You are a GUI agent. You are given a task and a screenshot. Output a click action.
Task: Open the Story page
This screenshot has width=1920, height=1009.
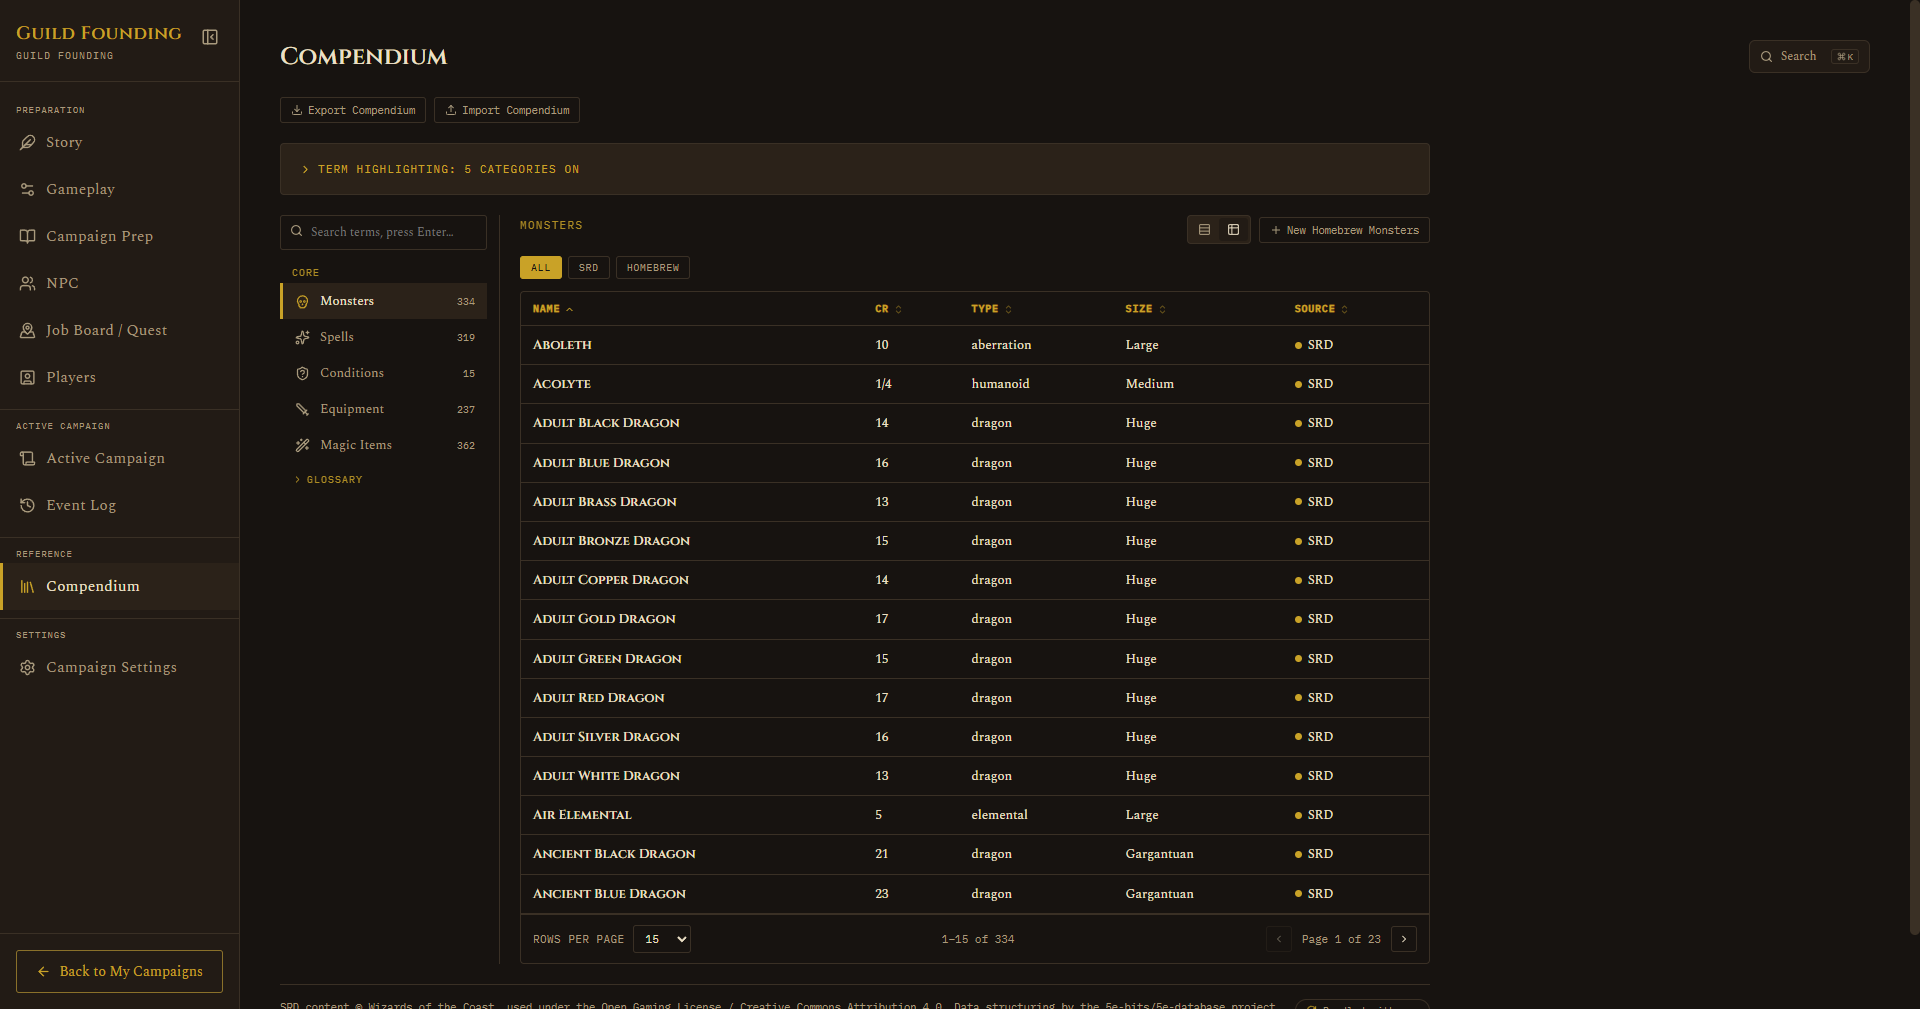pyautogui.click(x=119, y=142)
